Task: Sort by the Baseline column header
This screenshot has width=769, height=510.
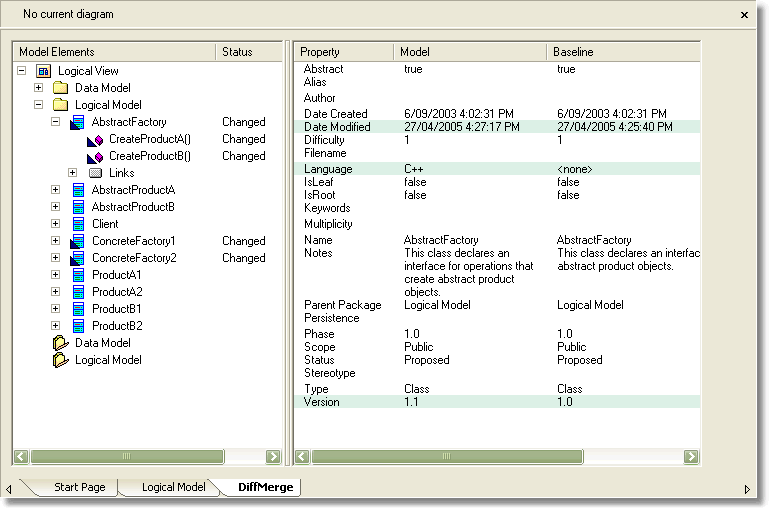Action: point(573,52)
